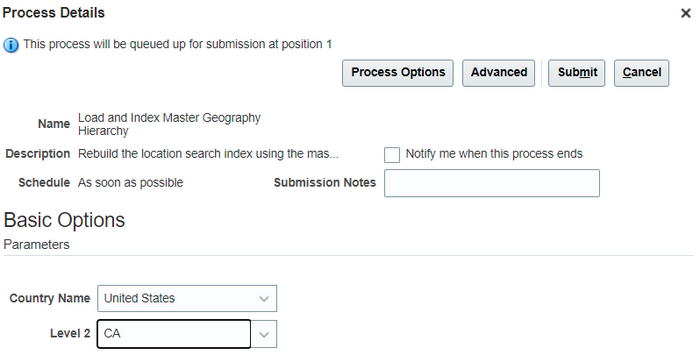Click the queued for submission message
The width and height of the screenshot is (700, 362).
click(178, 44)
